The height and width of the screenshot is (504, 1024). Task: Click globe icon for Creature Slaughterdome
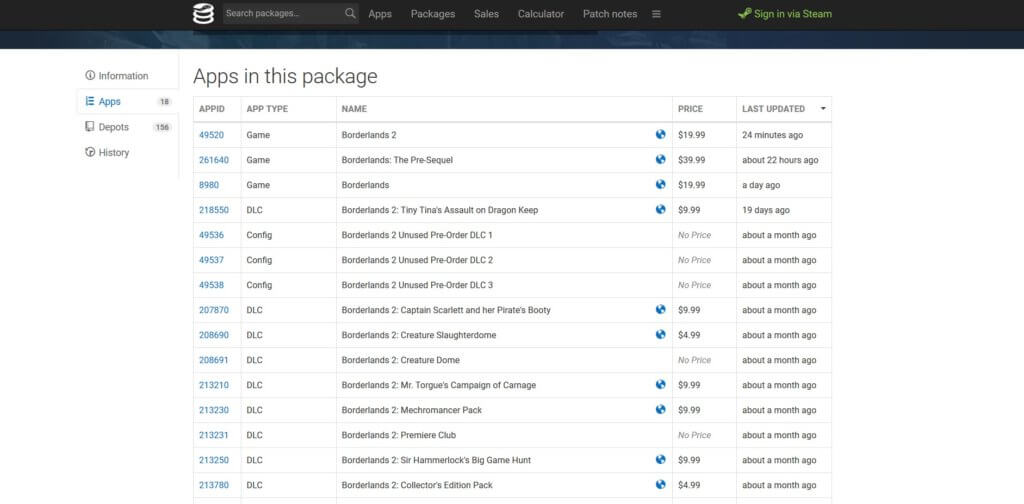coord(660,335)
